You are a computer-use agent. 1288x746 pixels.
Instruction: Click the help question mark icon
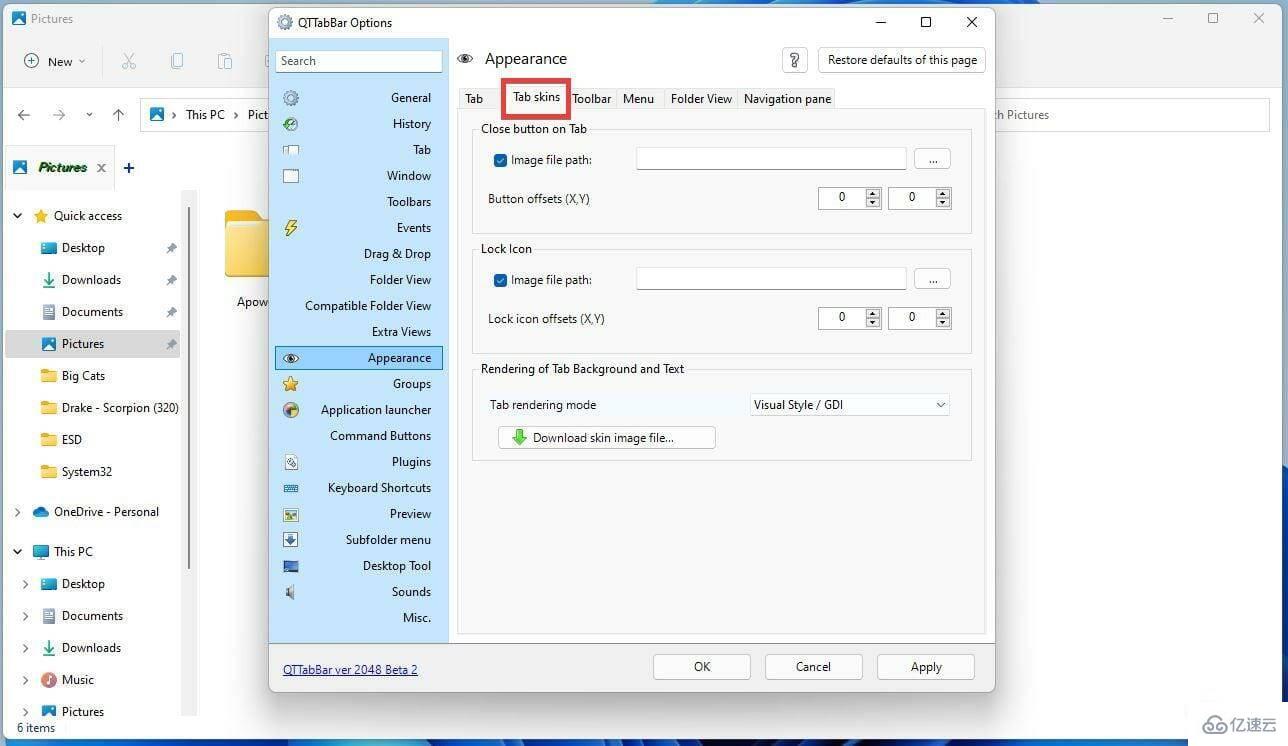[x=794, y=60]
